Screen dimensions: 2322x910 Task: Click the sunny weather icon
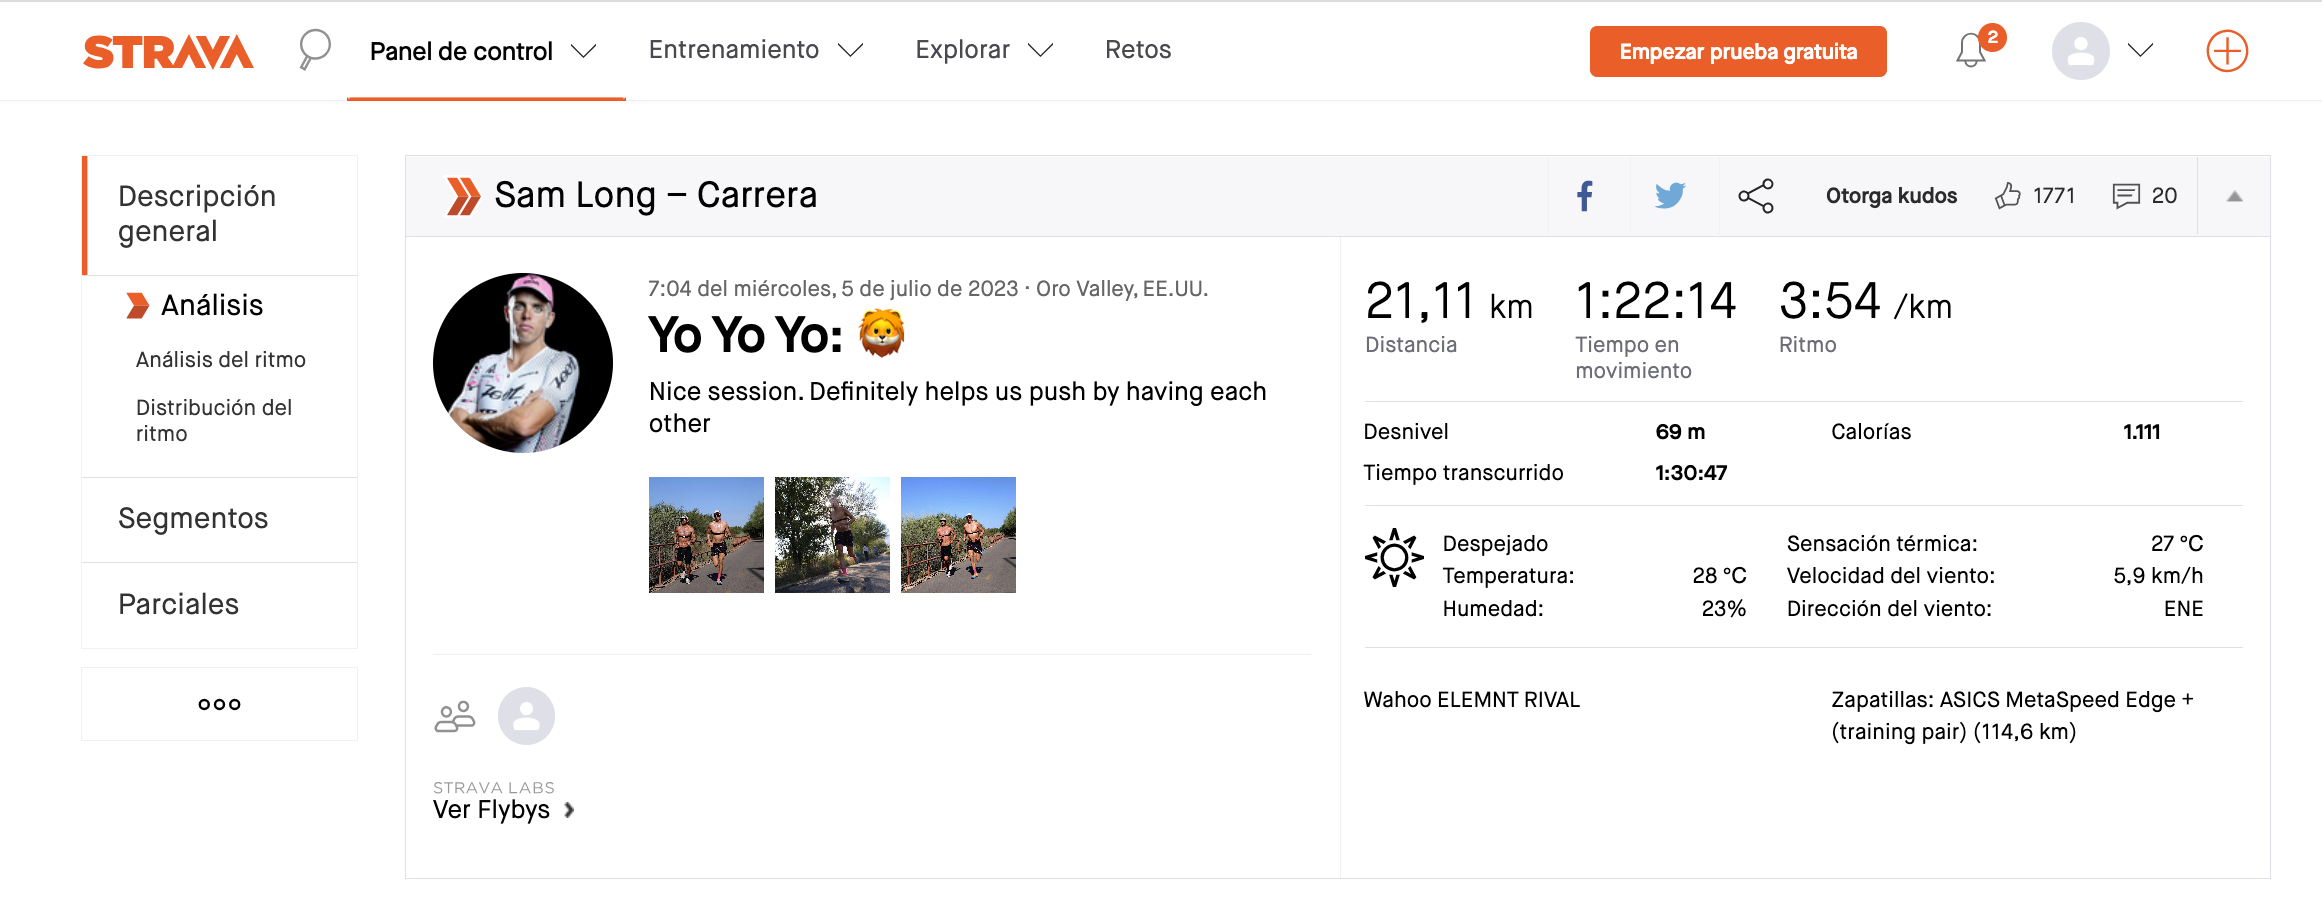tap(1394, 557)
